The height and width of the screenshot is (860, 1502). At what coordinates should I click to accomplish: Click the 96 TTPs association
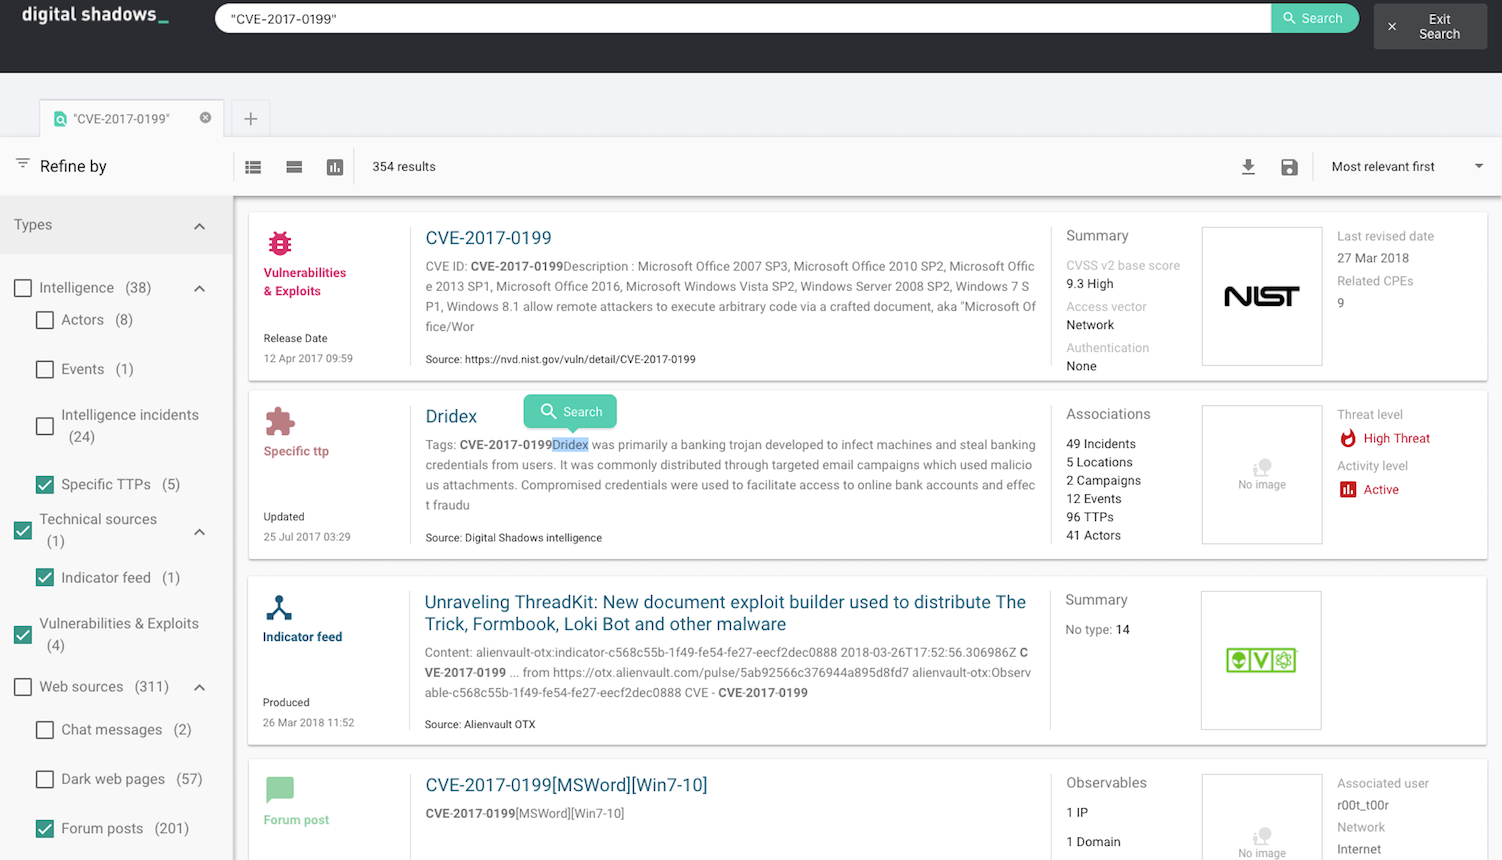[x=1090, y=517]
